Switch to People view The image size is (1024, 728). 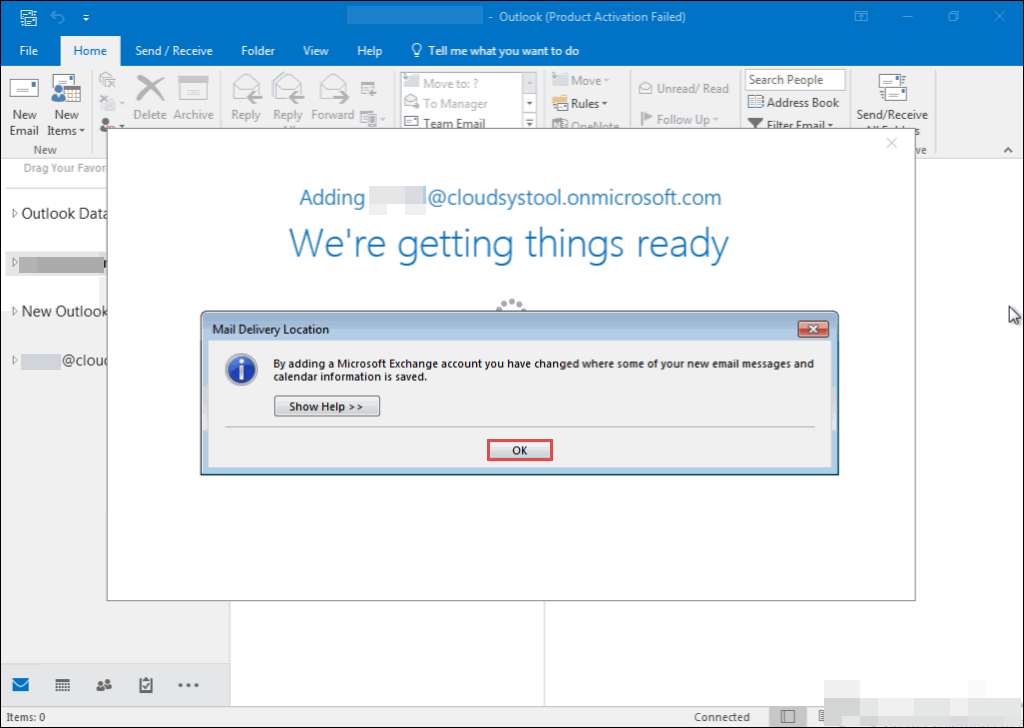click(104, 685)
